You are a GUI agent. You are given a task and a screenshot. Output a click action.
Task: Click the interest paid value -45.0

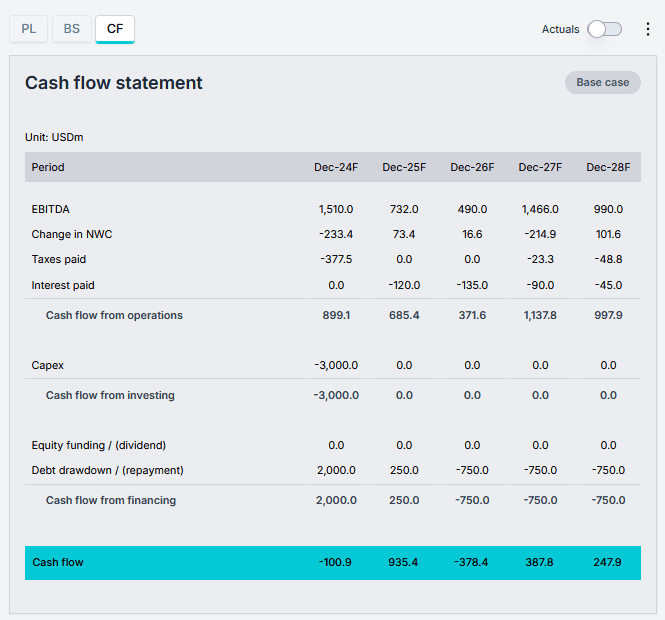point(608,285)
